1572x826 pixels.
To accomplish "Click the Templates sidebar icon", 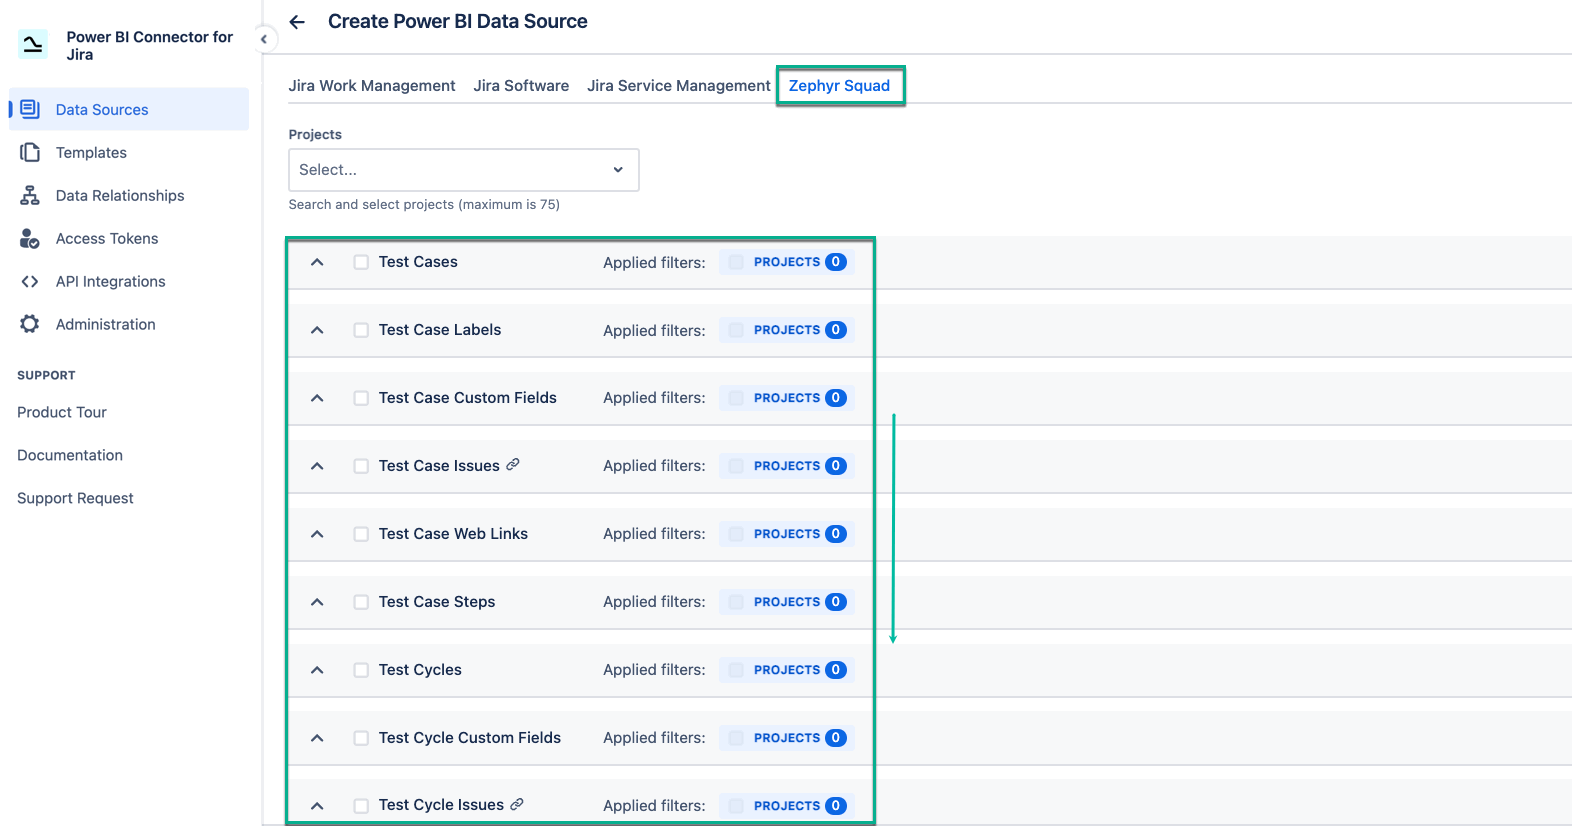I will (x=30, y=152).
